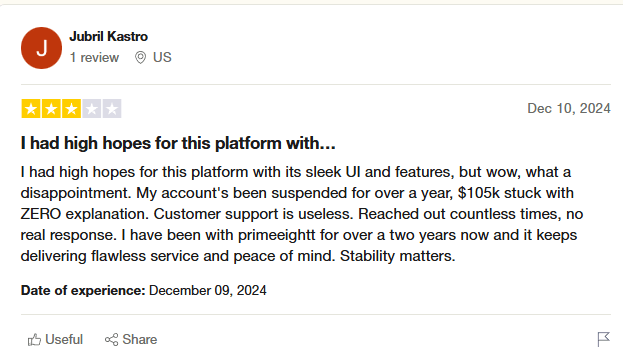
Task: Click the Date of experience line
Action: [x=143, y=290]
